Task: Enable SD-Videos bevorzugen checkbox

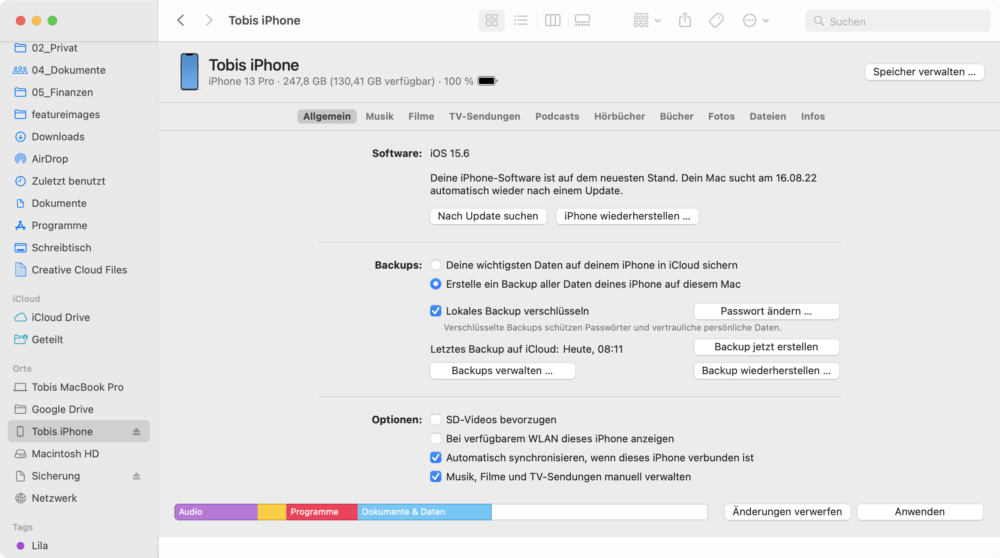Action: [436, 419]
